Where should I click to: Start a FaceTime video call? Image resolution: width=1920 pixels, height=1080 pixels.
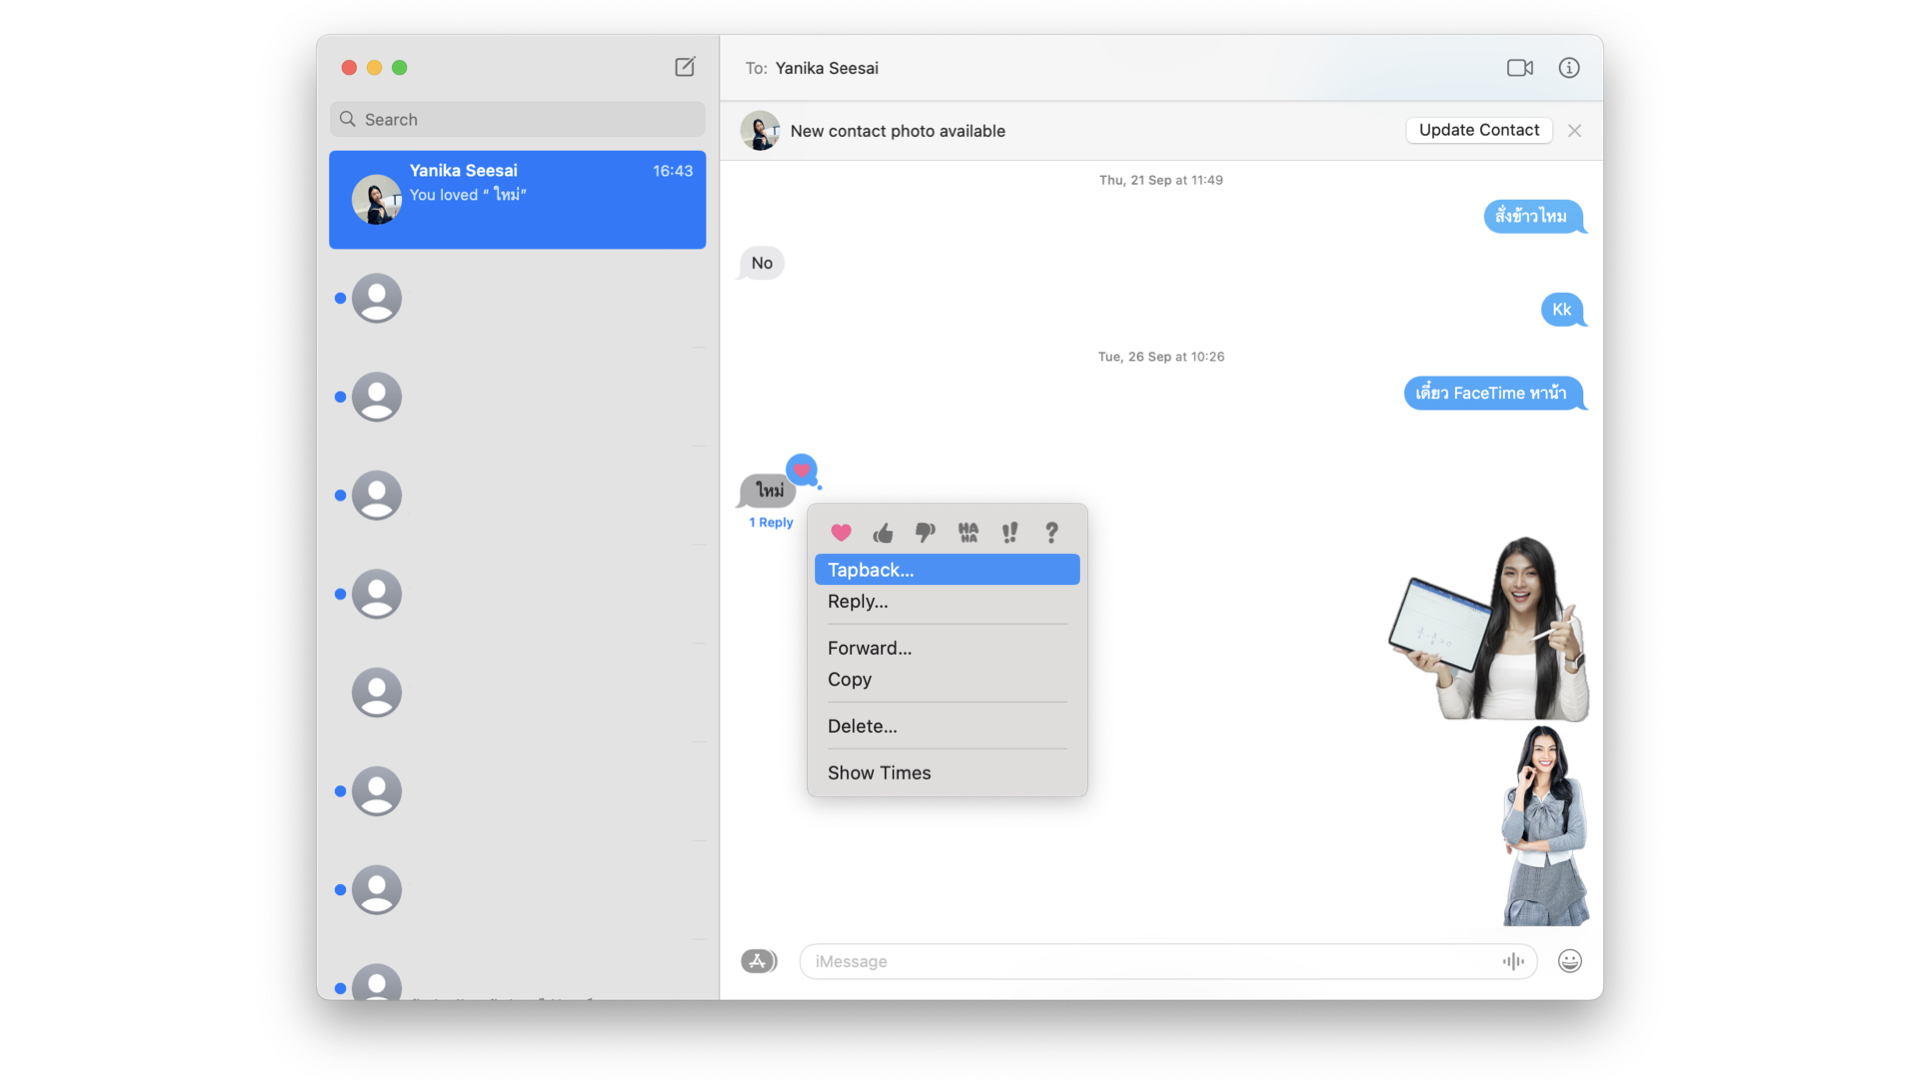coord(1519,68)
